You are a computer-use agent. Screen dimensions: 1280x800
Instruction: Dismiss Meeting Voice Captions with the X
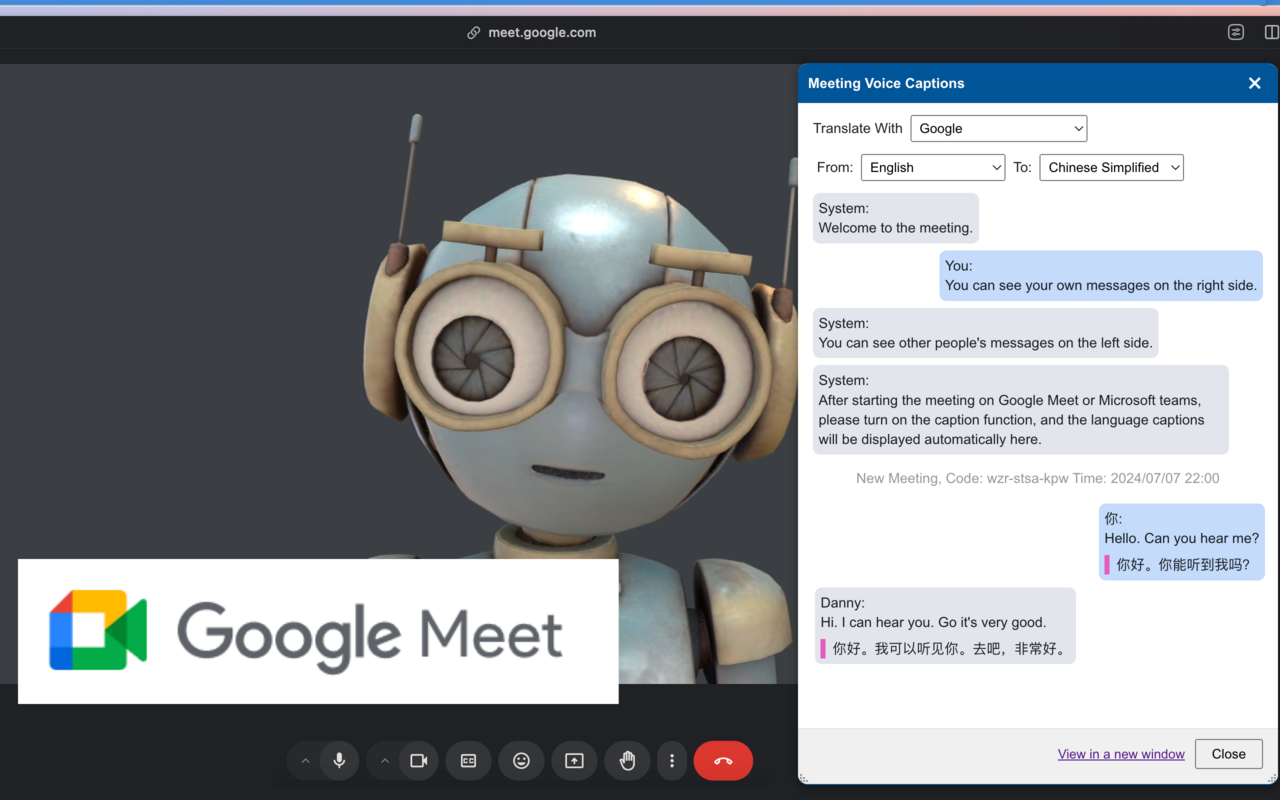point(1254,83)
